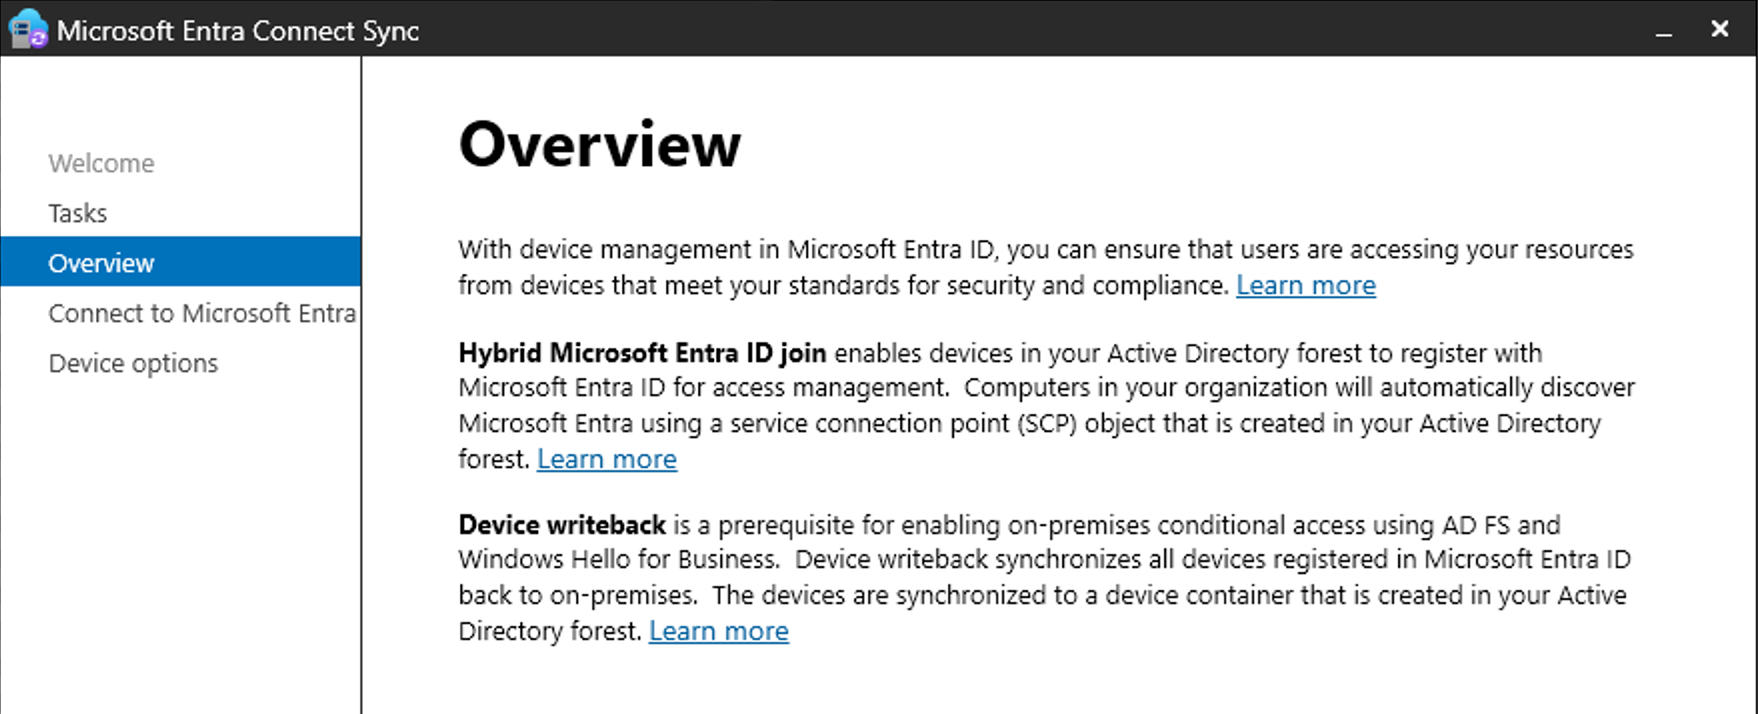Click the bold Device writeback text
Screen dimensions: 1758x714
(x=562, y=525)
